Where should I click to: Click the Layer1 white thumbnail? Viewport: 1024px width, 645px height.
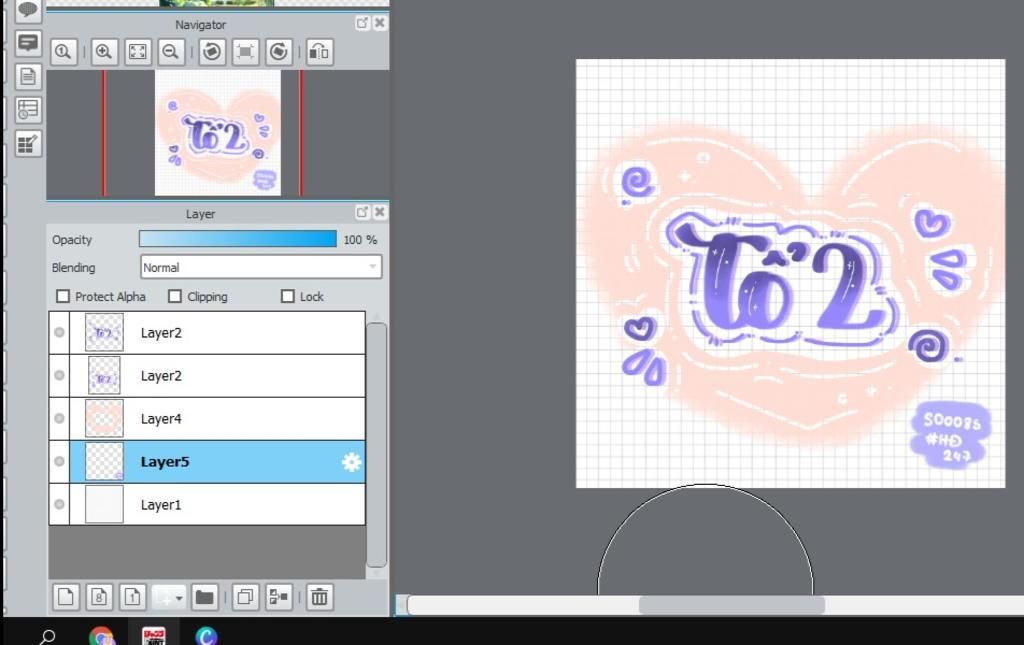104,505
